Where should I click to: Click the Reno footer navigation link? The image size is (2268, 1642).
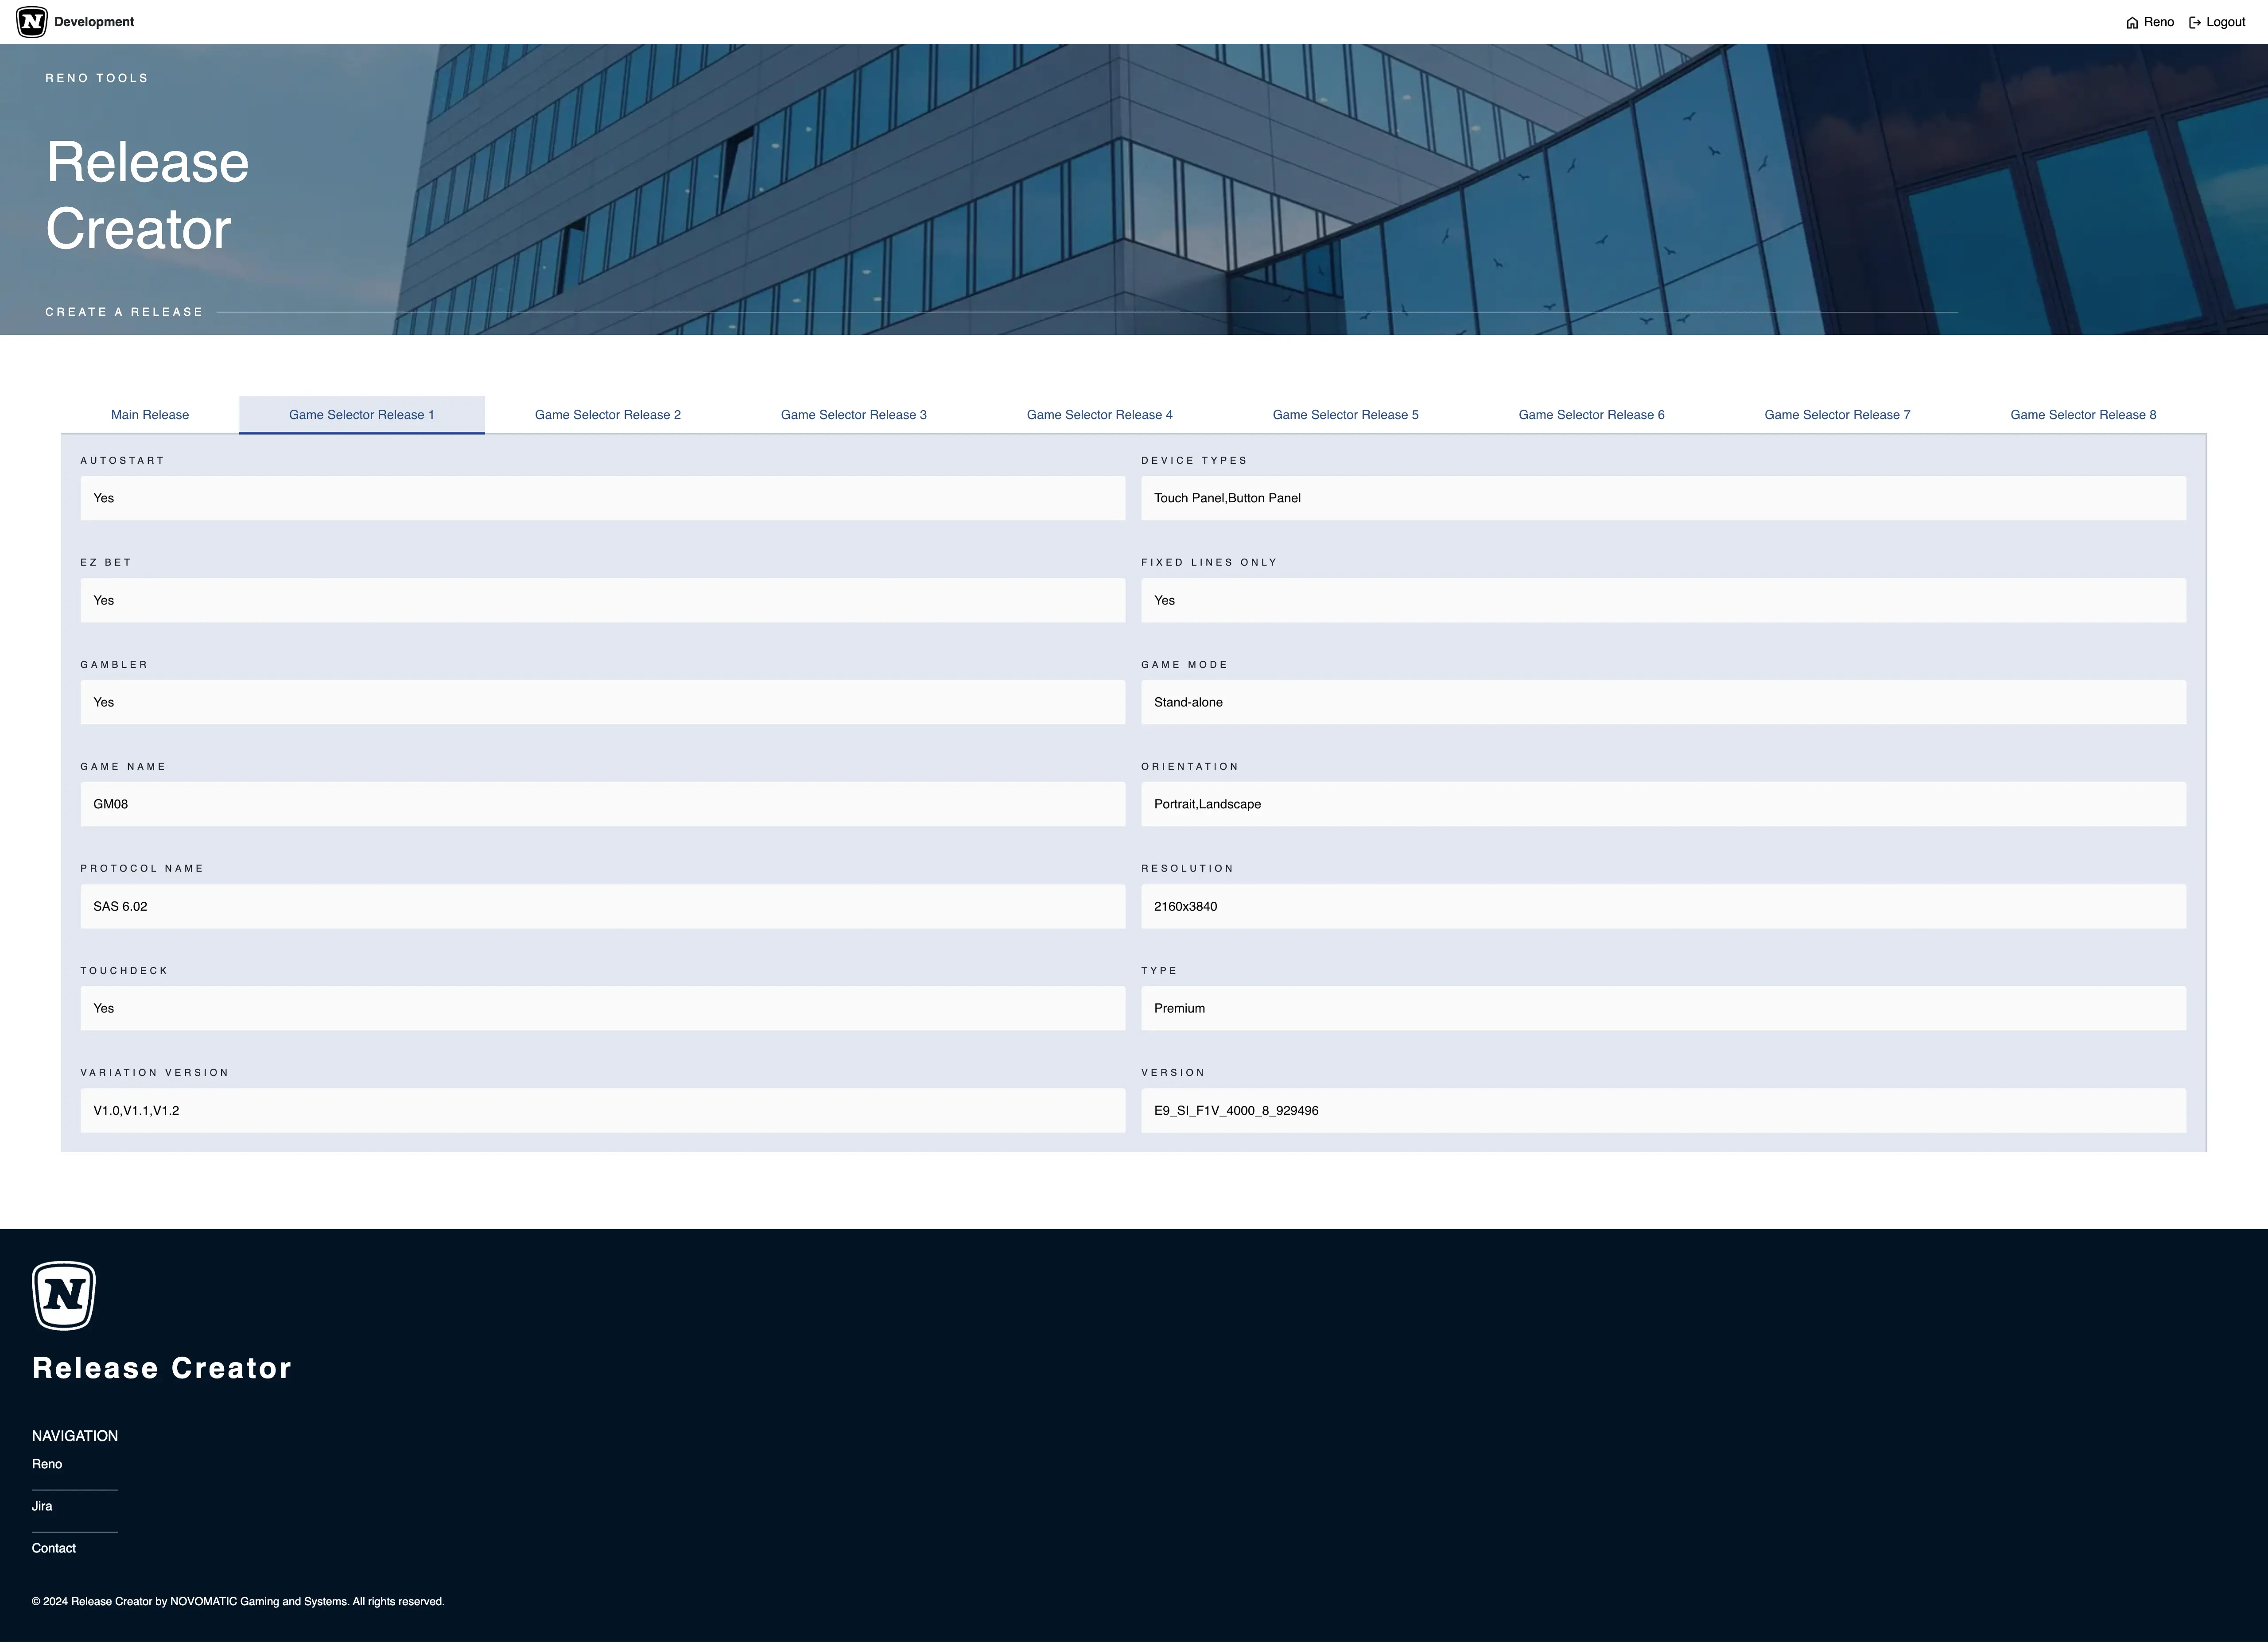[47, 1464]
